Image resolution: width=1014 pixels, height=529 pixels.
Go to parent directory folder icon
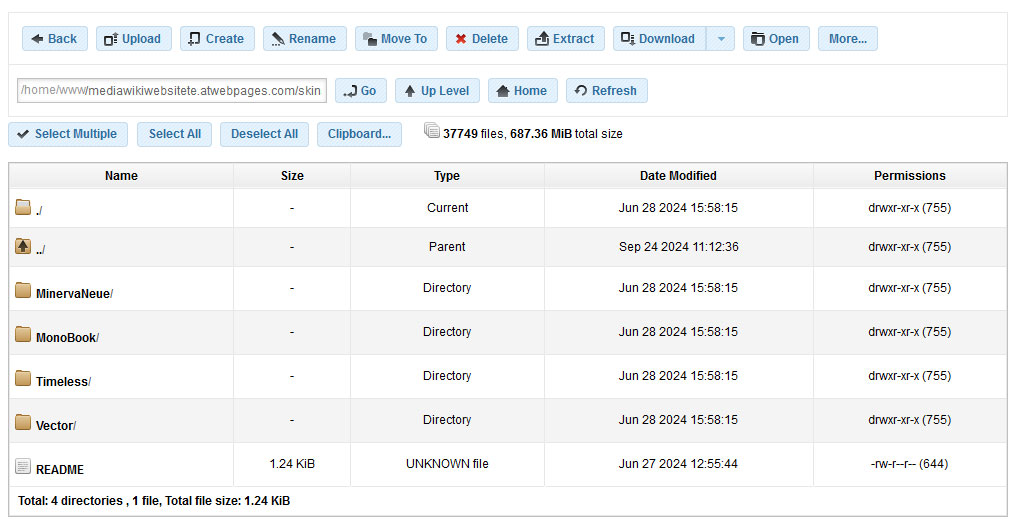(23, 247)
